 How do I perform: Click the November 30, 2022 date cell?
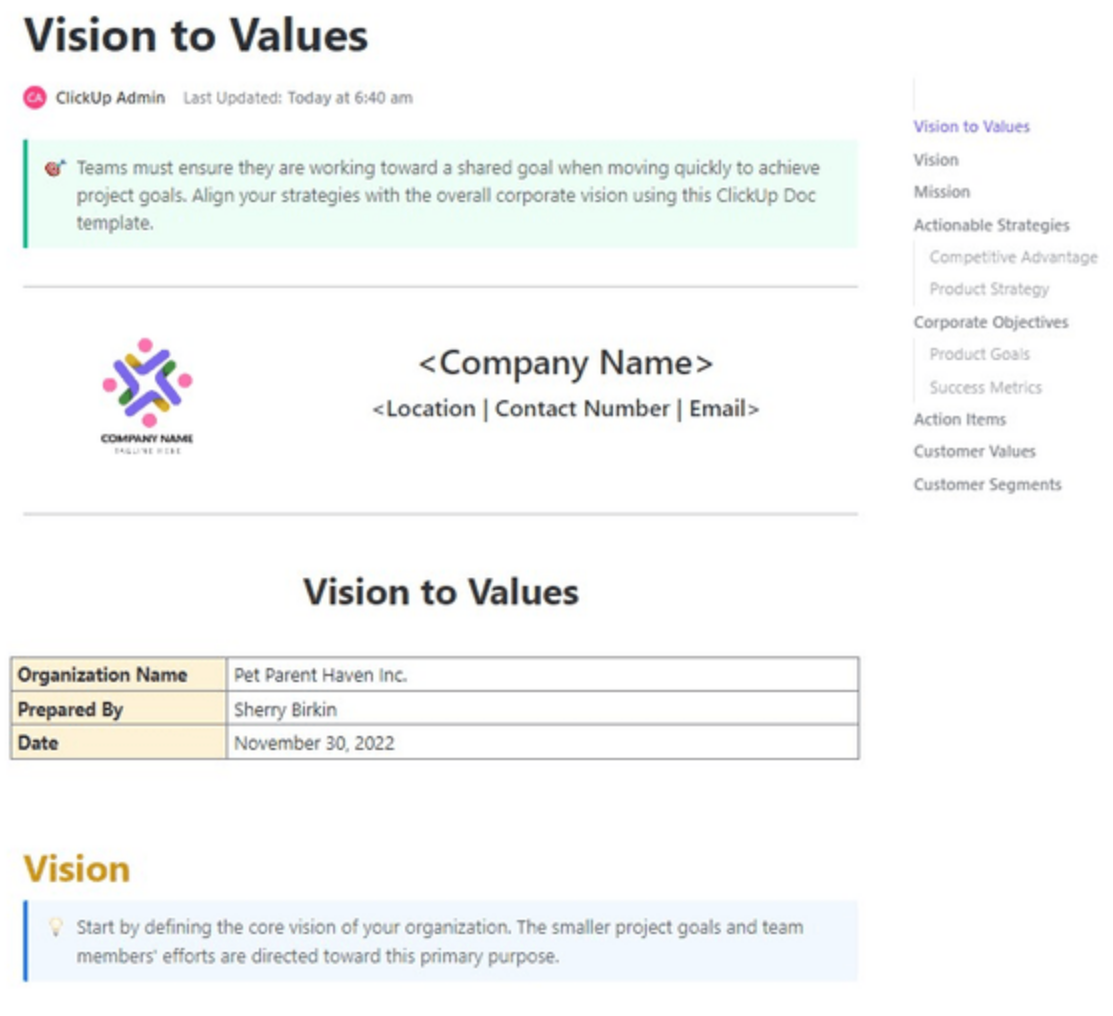[x=542, y=743]
